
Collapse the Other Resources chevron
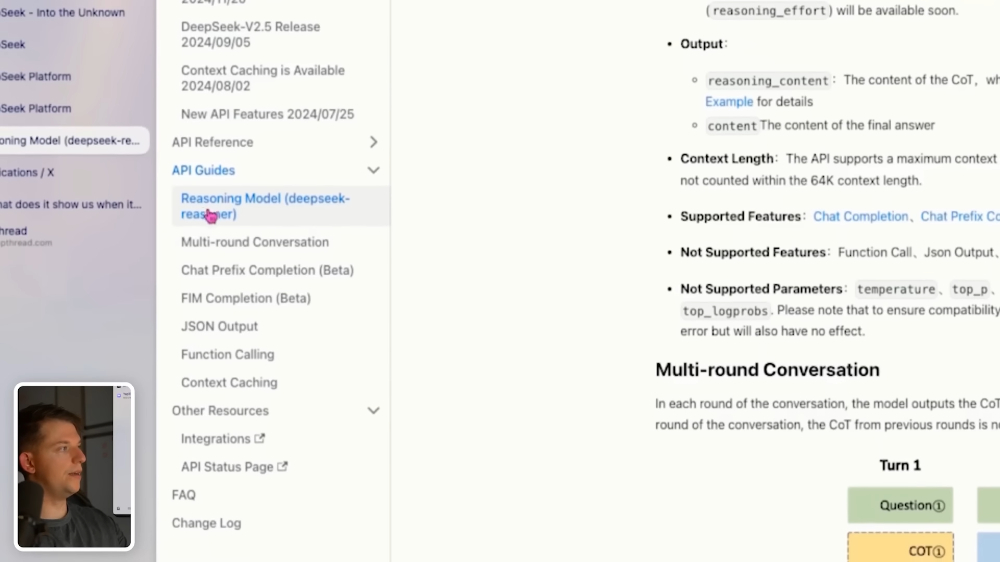click(x=373, y=411)
